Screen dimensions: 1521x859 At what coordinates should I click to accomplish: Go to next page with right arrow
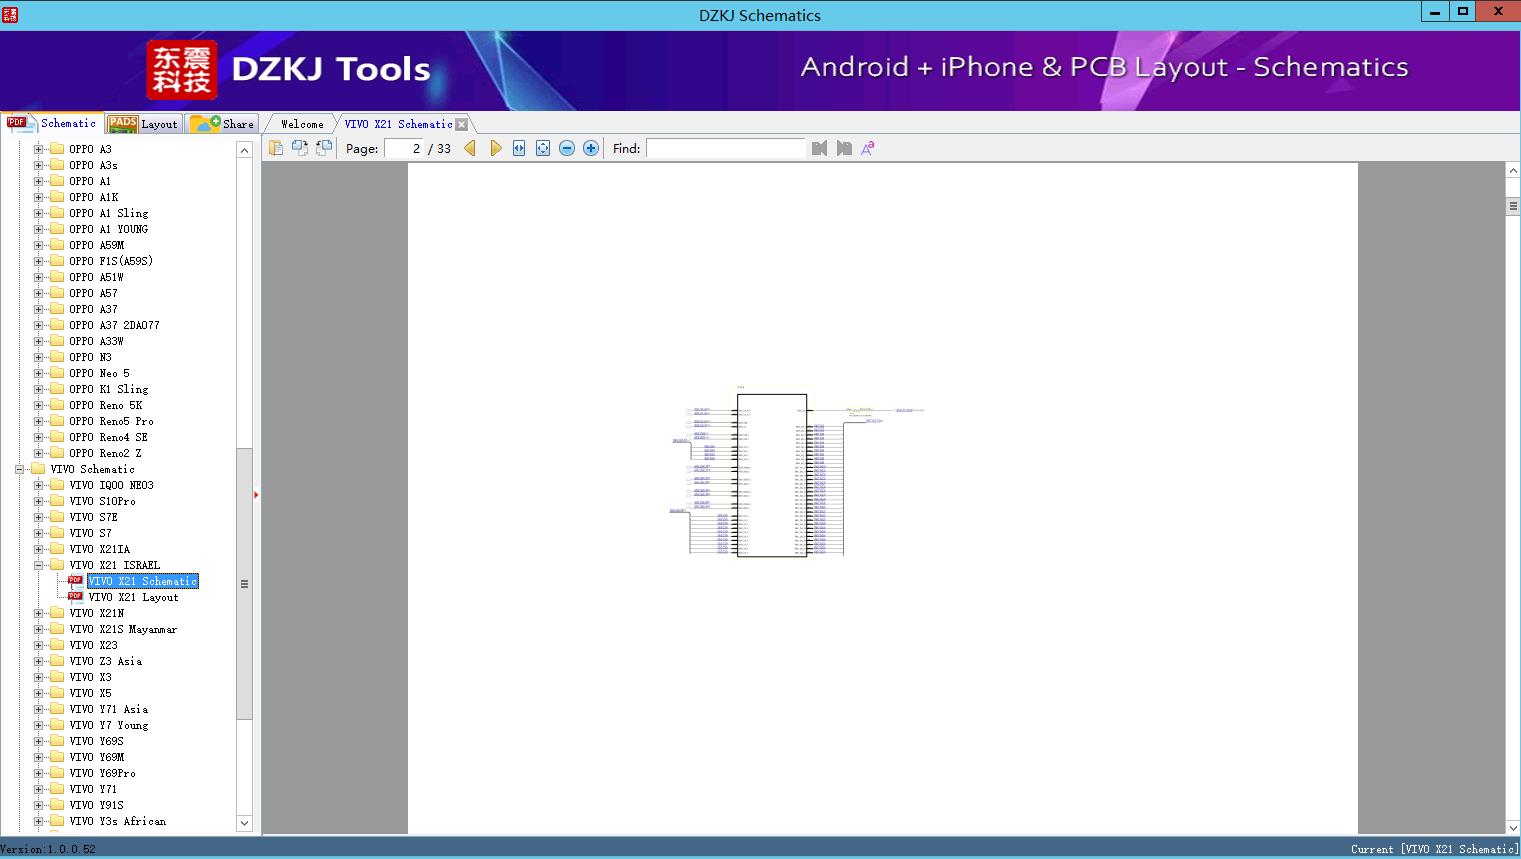(x=495, y=148)
